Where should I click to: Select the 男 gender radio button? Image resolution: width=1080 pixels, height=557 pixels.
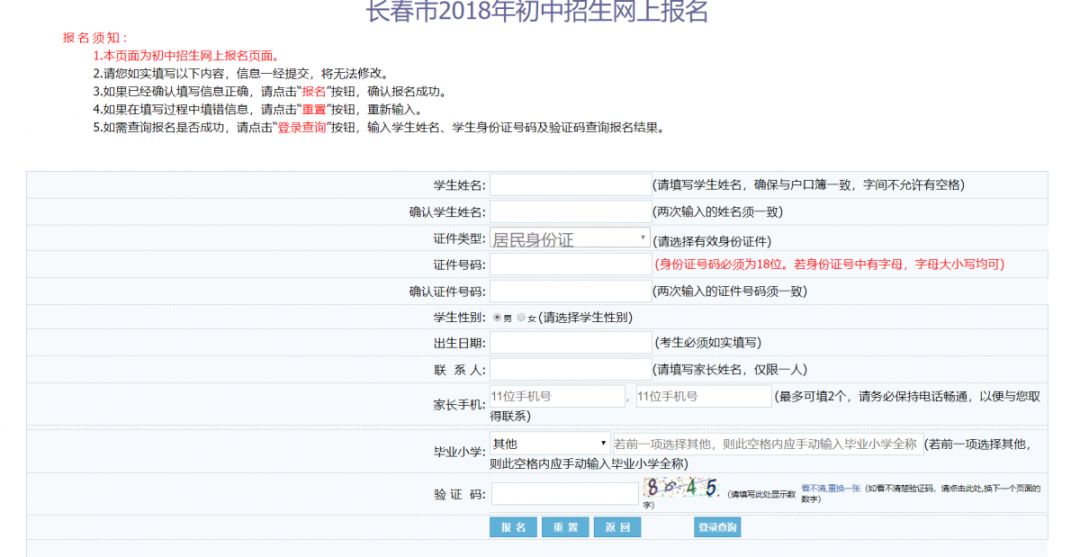coord(497,317)
